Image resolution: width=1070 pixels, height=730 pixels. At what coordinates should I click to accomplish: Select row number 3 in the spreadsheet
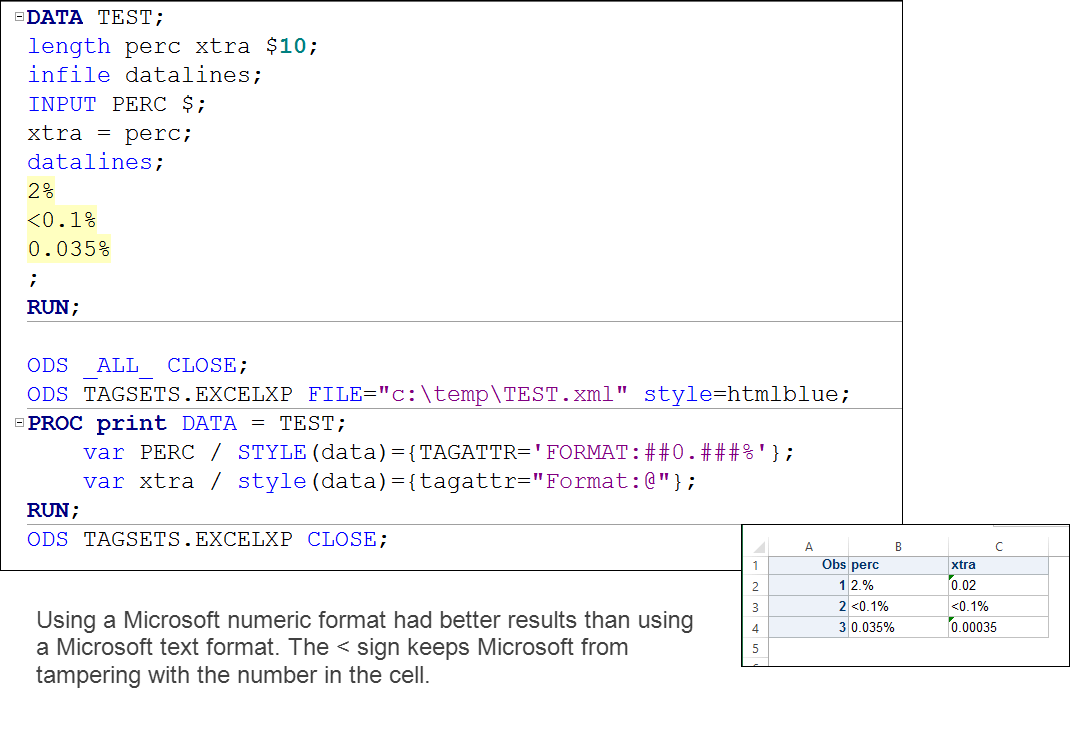point(755,605)
